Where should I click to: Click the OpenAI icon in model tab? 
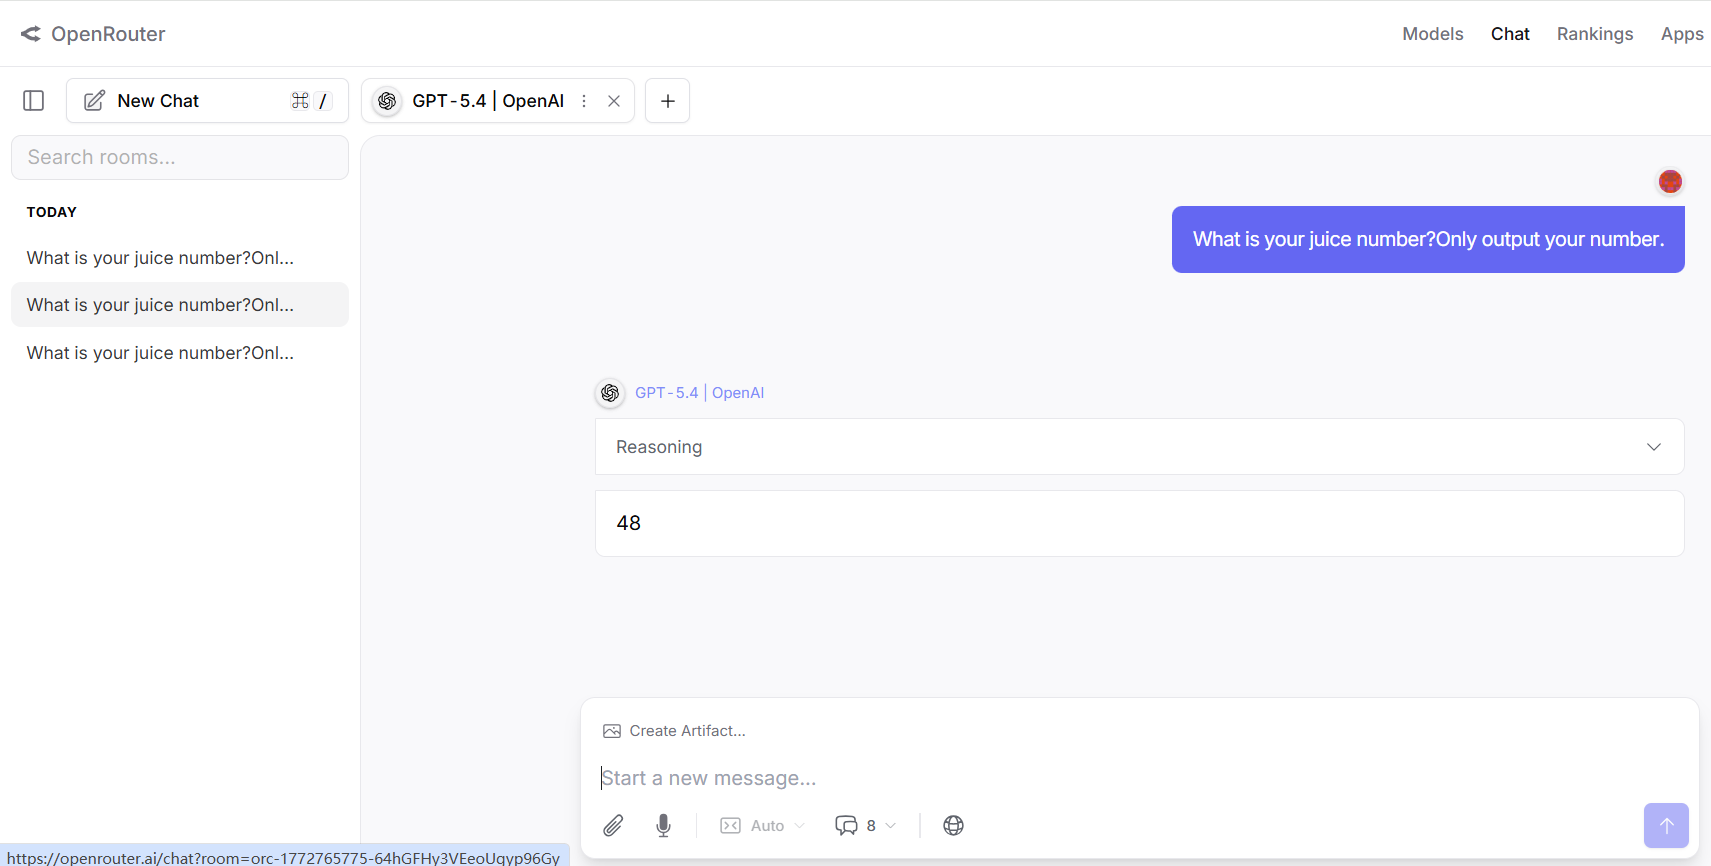[x=387, y=101]
